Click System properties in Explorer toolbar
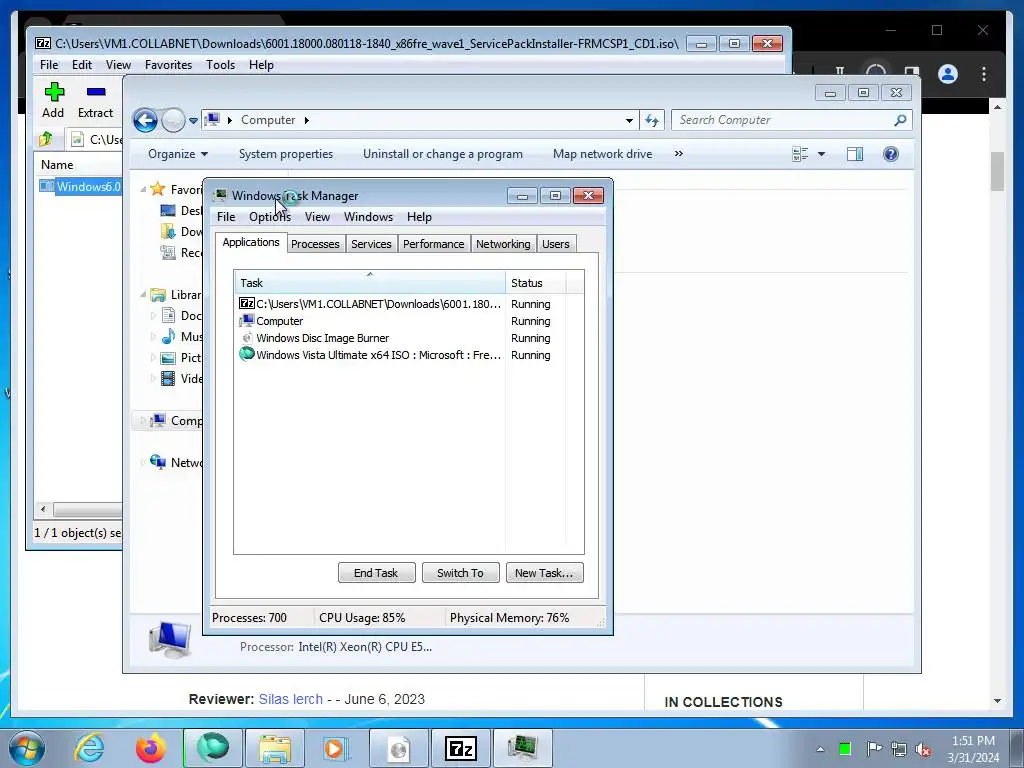This screenshot has height=768, width=1024. 286,154
